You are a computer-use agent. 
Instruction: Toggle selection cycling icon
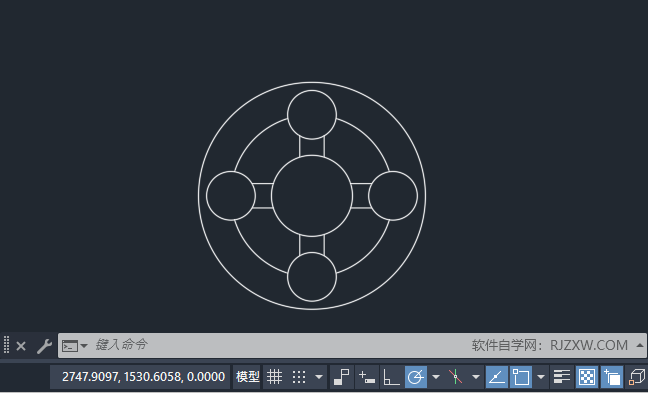(x=612, y=377)
